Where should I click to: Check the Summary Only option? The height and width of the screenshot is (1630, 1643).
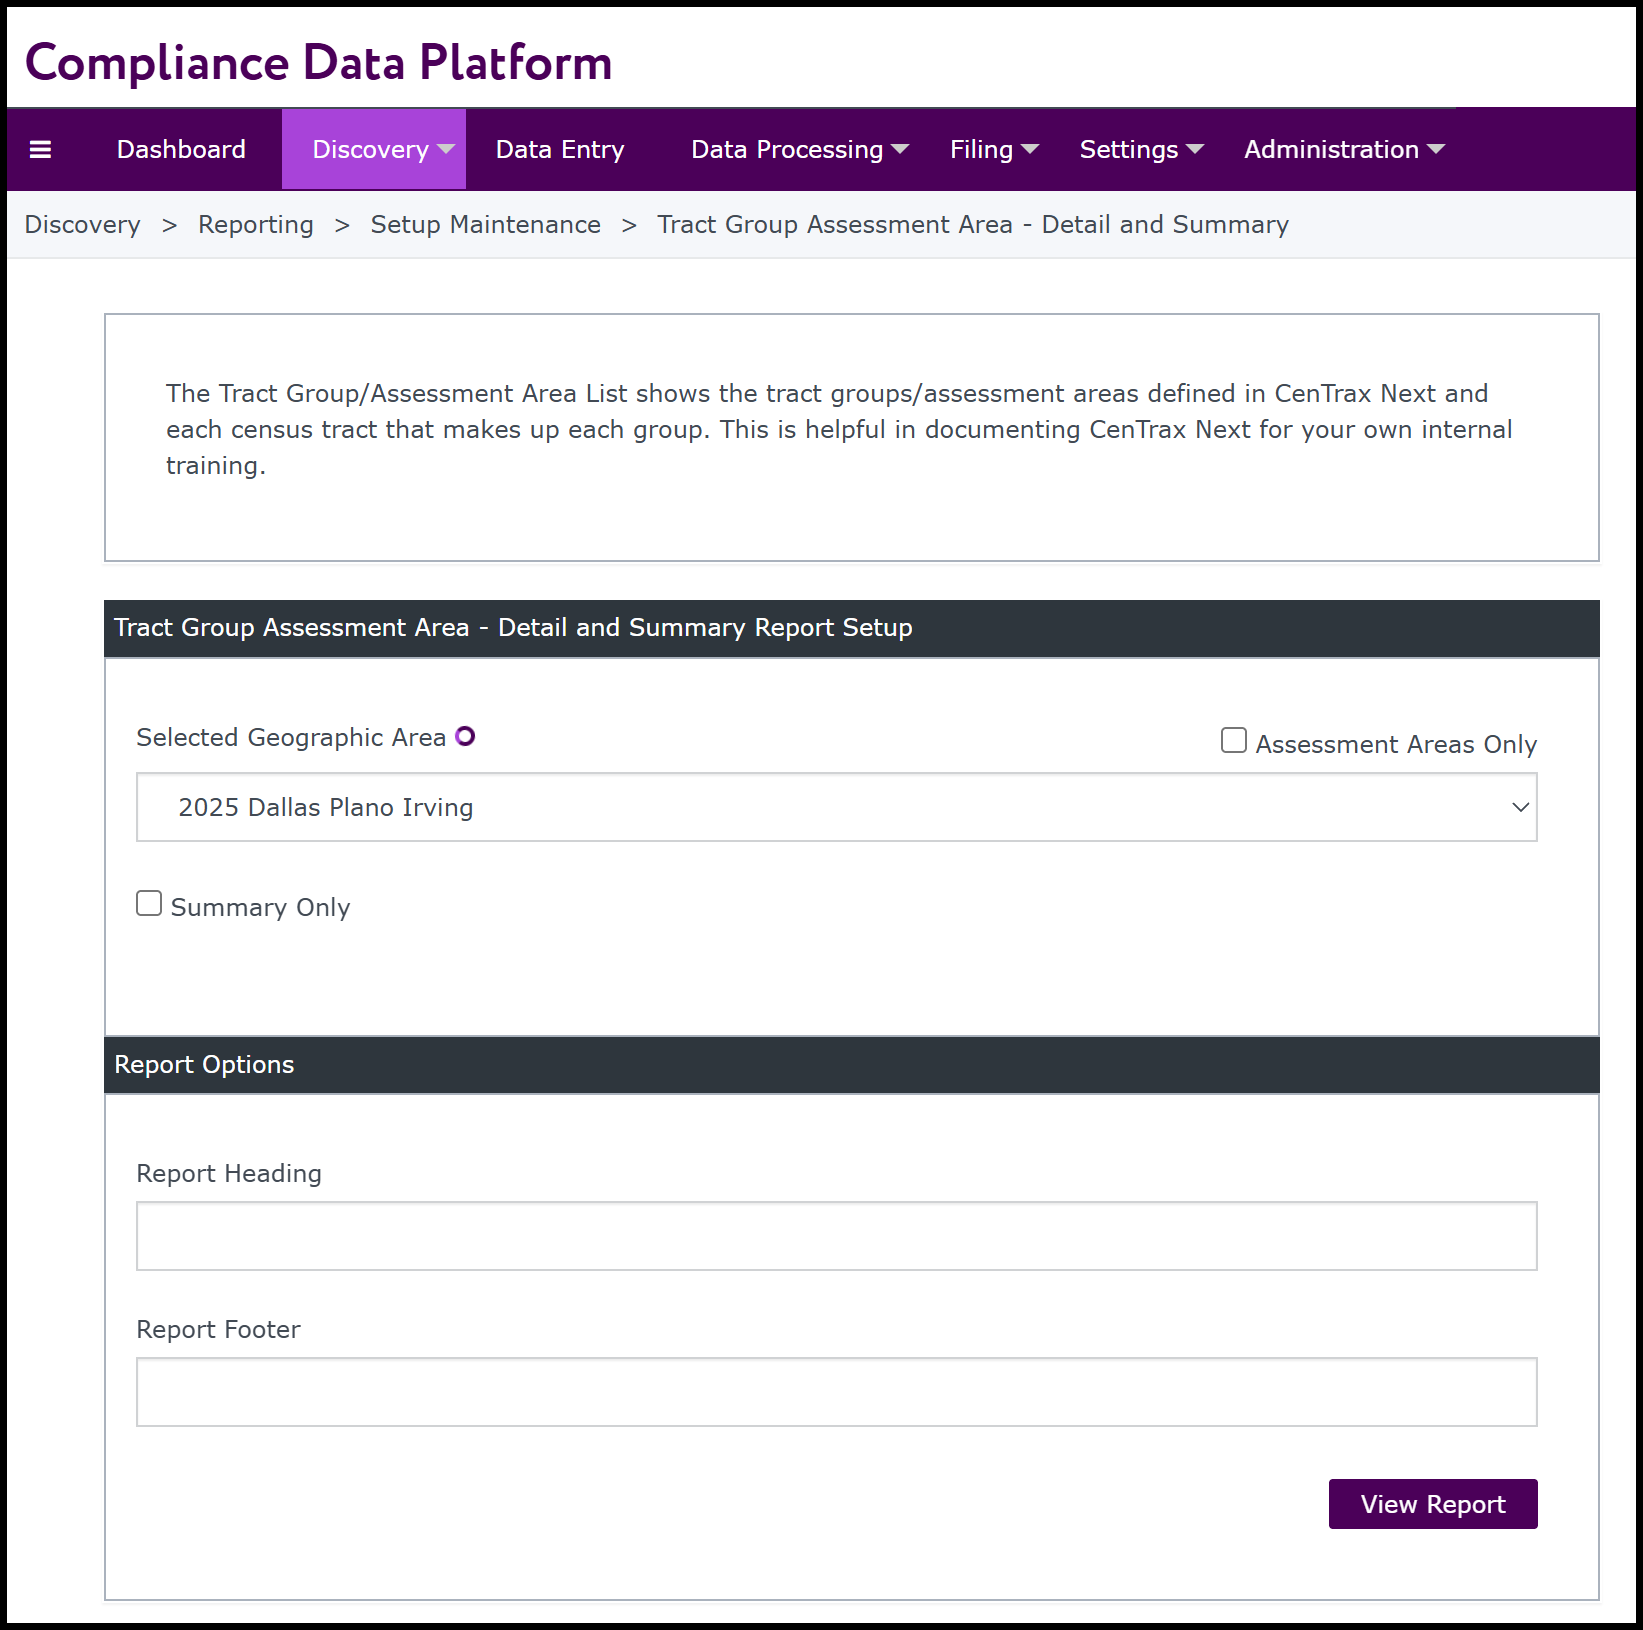click(x=149, y=904)
